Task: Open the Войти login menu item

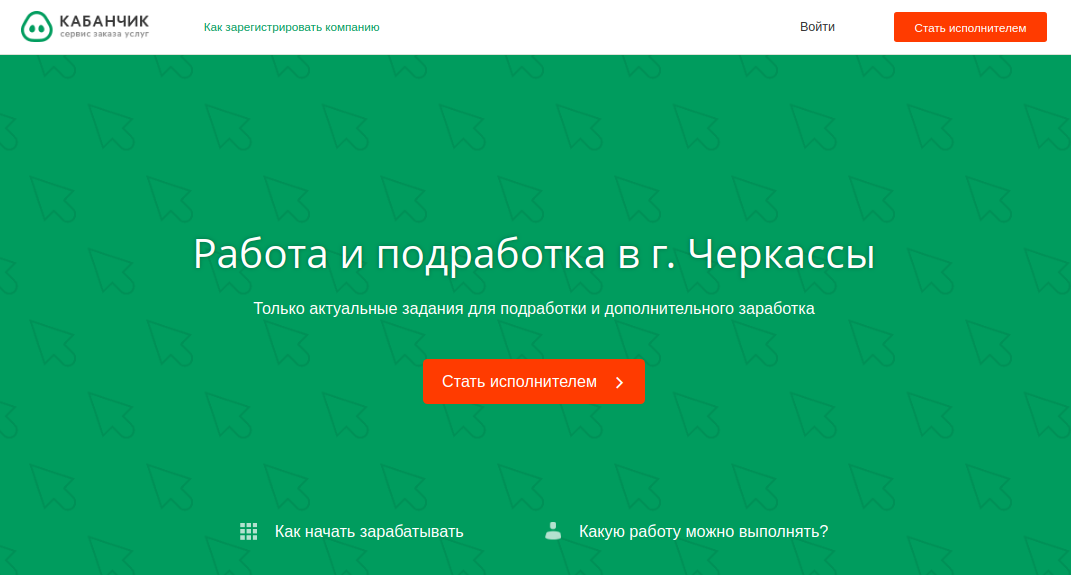Action: point(817,27)
